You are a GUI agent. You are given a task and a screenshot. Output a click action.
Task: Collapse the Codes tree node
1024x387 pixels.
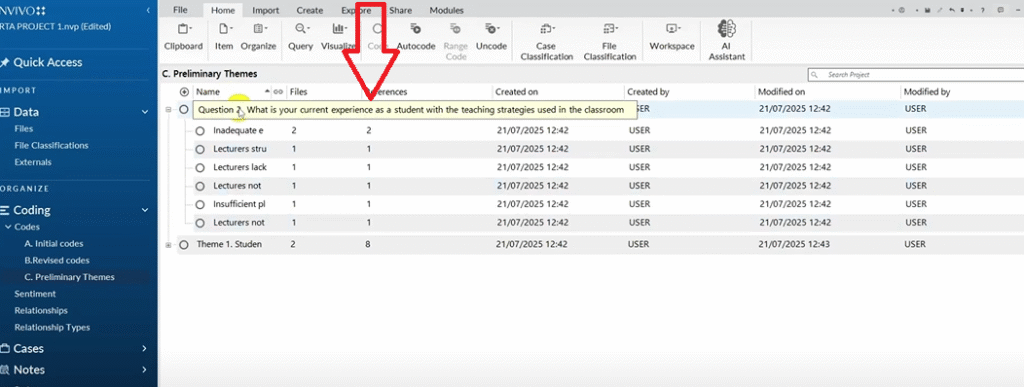[x=7, y=227]
